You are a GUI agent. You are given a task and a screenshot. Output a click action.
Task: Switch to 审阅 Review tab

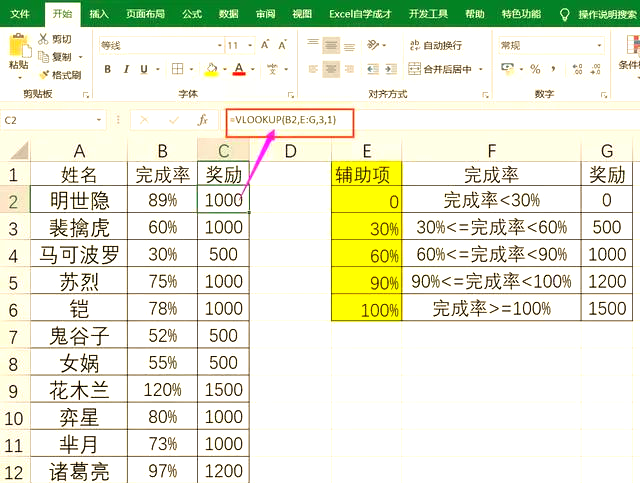(x=265, y=14)
